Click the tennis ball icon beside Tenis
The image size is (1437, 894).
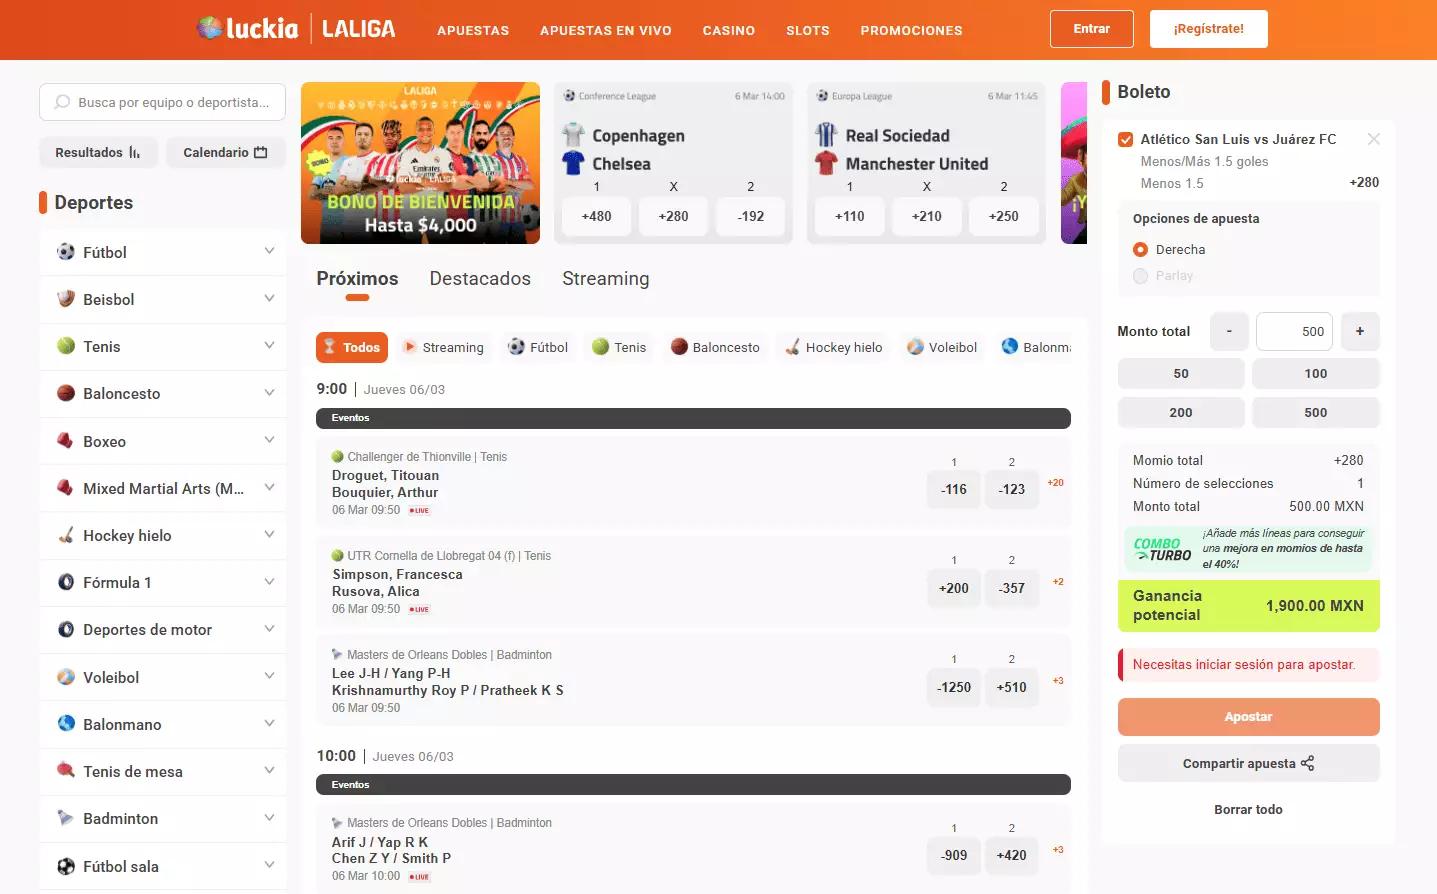click(66, 346)
